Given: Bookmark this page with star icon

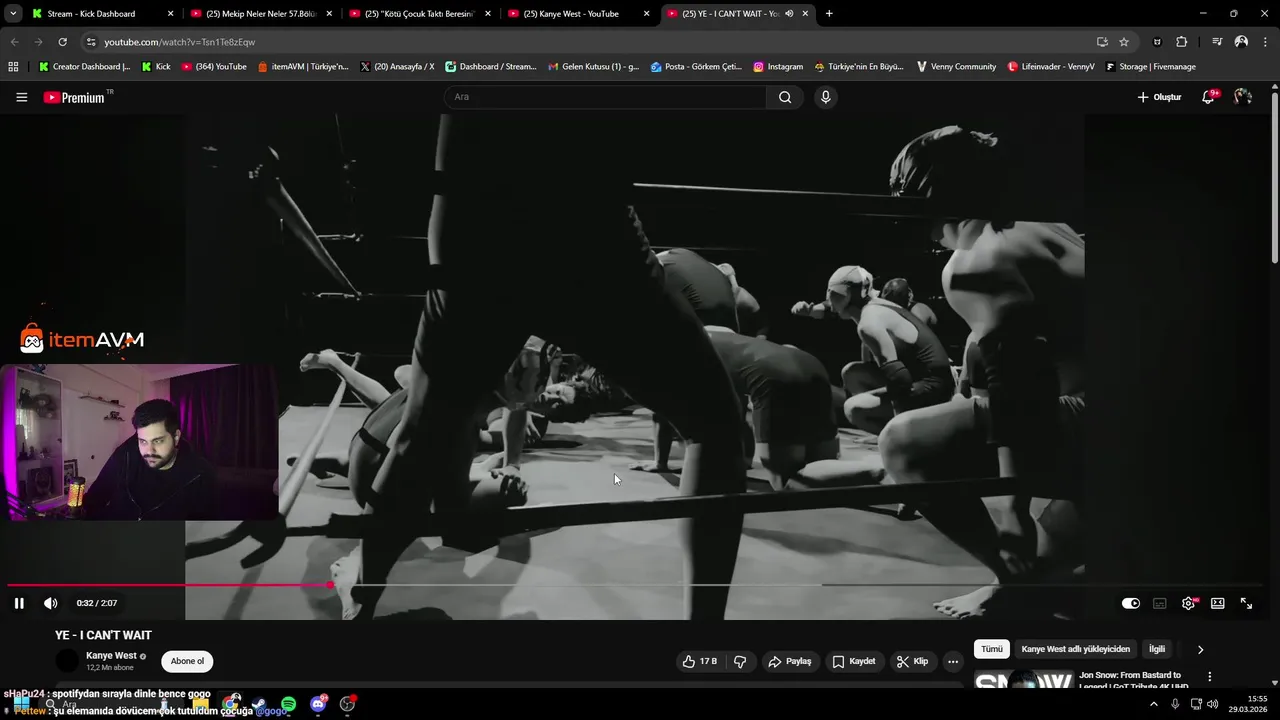Looking at the screenshot, I should (x=1124, y=42).
